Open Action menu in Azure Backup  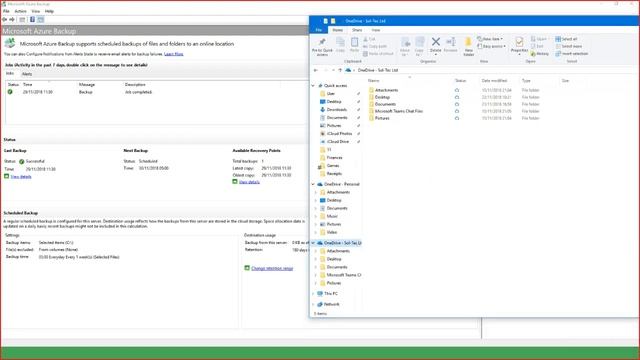[x=20, y=11]
